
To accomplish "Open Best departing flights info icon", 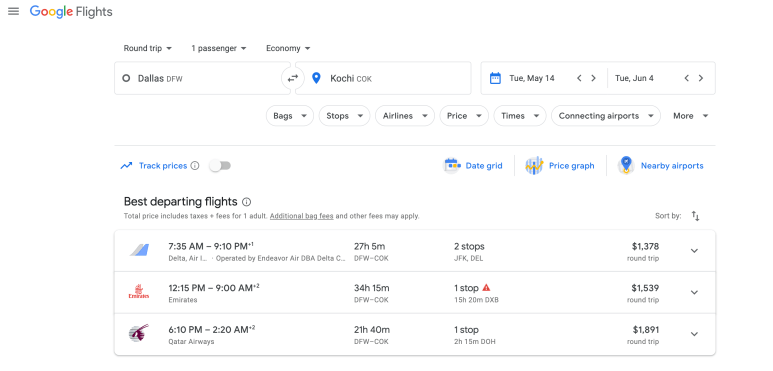I will [x=246, y=202].
